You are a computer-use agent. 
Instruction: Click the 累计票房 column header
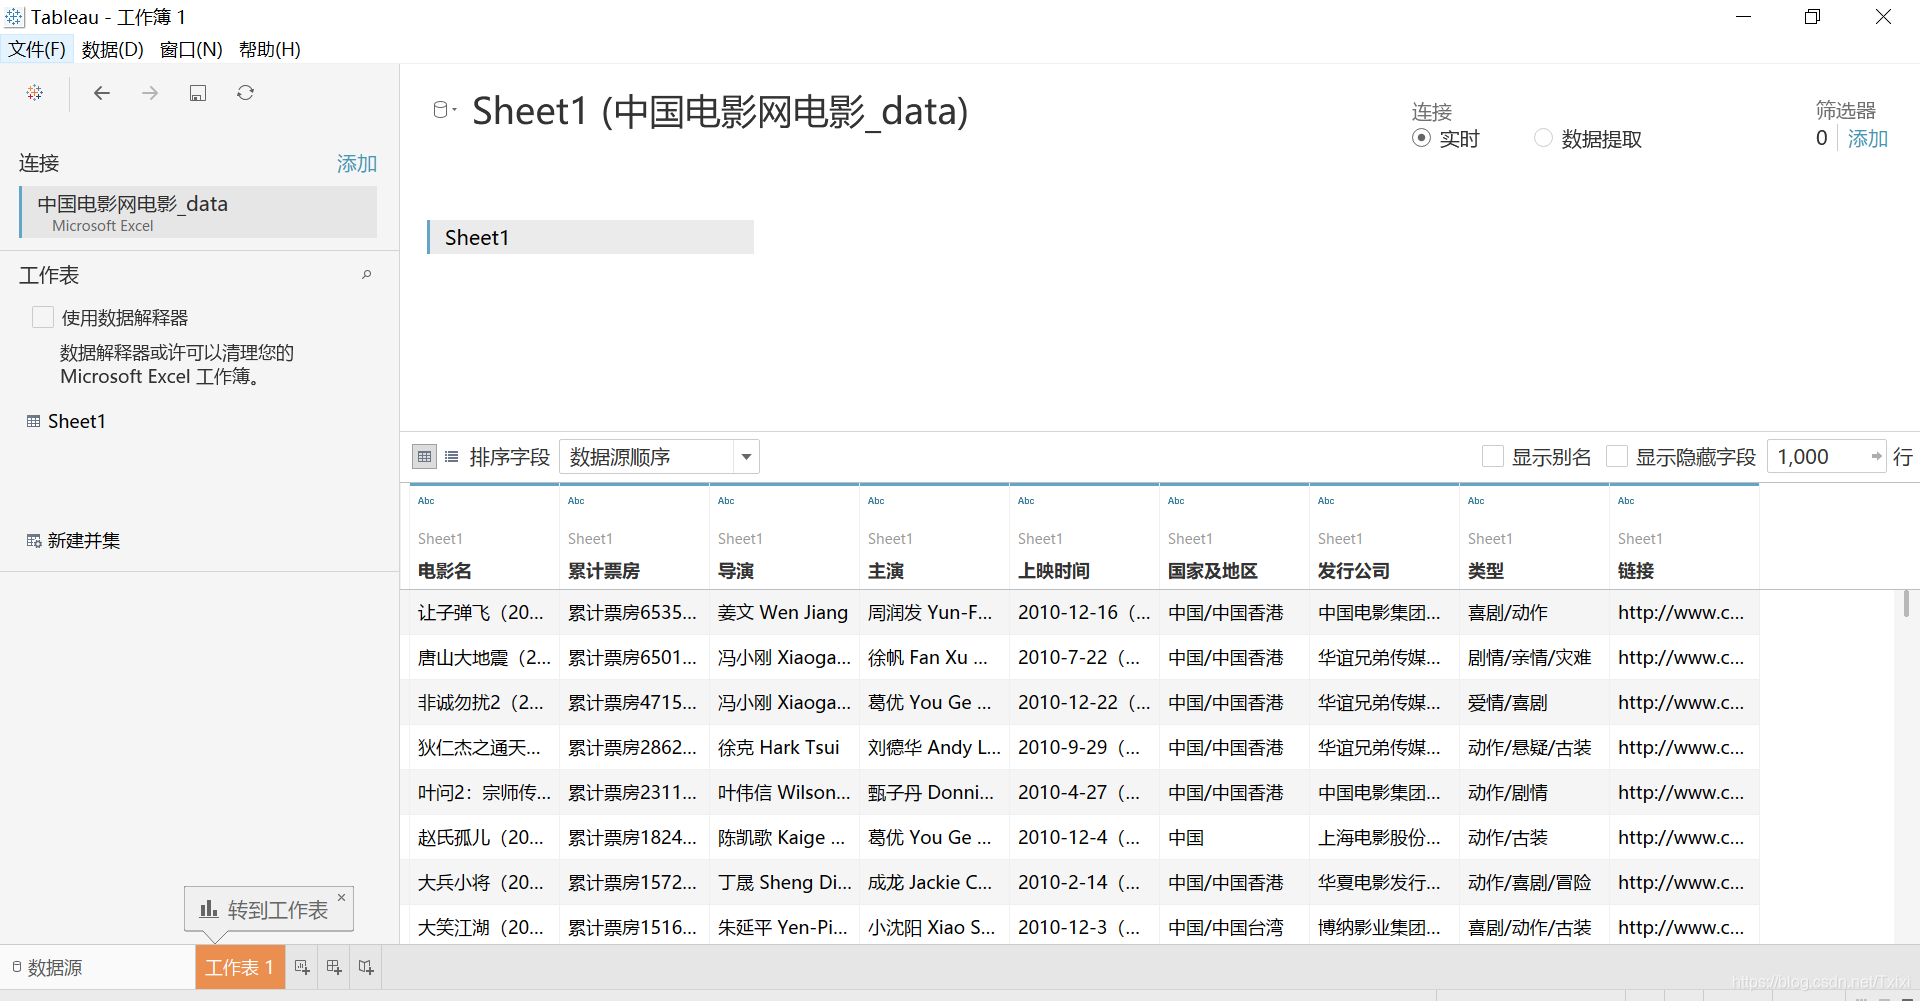603,571
